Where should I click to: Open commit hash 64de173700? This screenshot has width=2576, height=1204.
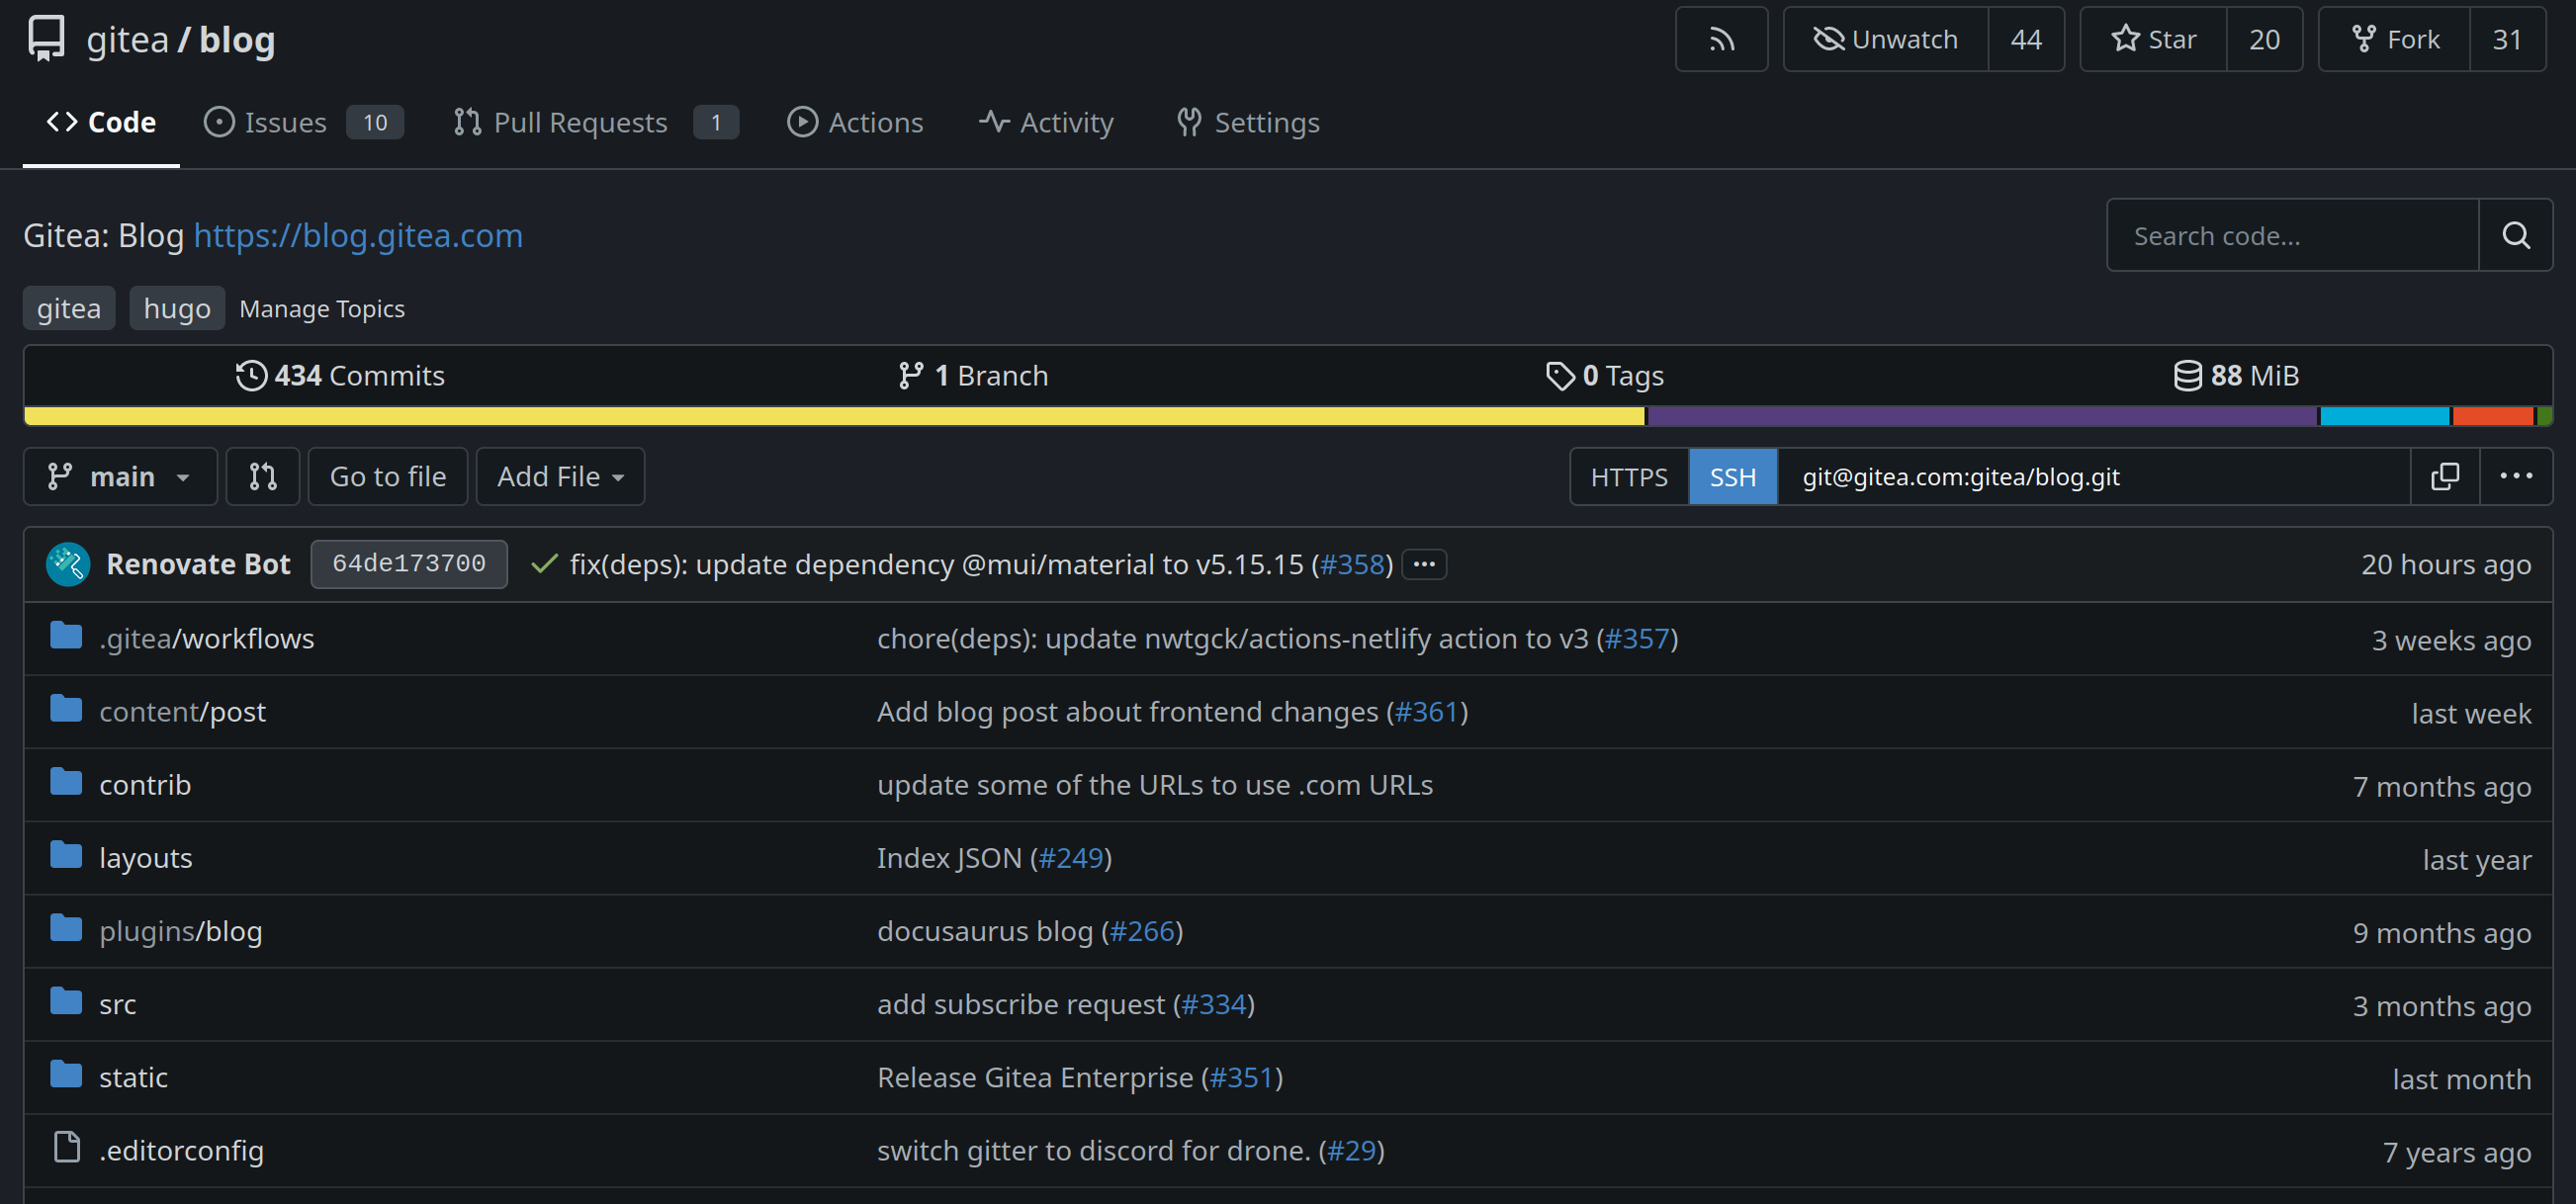pyautogui.click(x=409, y=564)
